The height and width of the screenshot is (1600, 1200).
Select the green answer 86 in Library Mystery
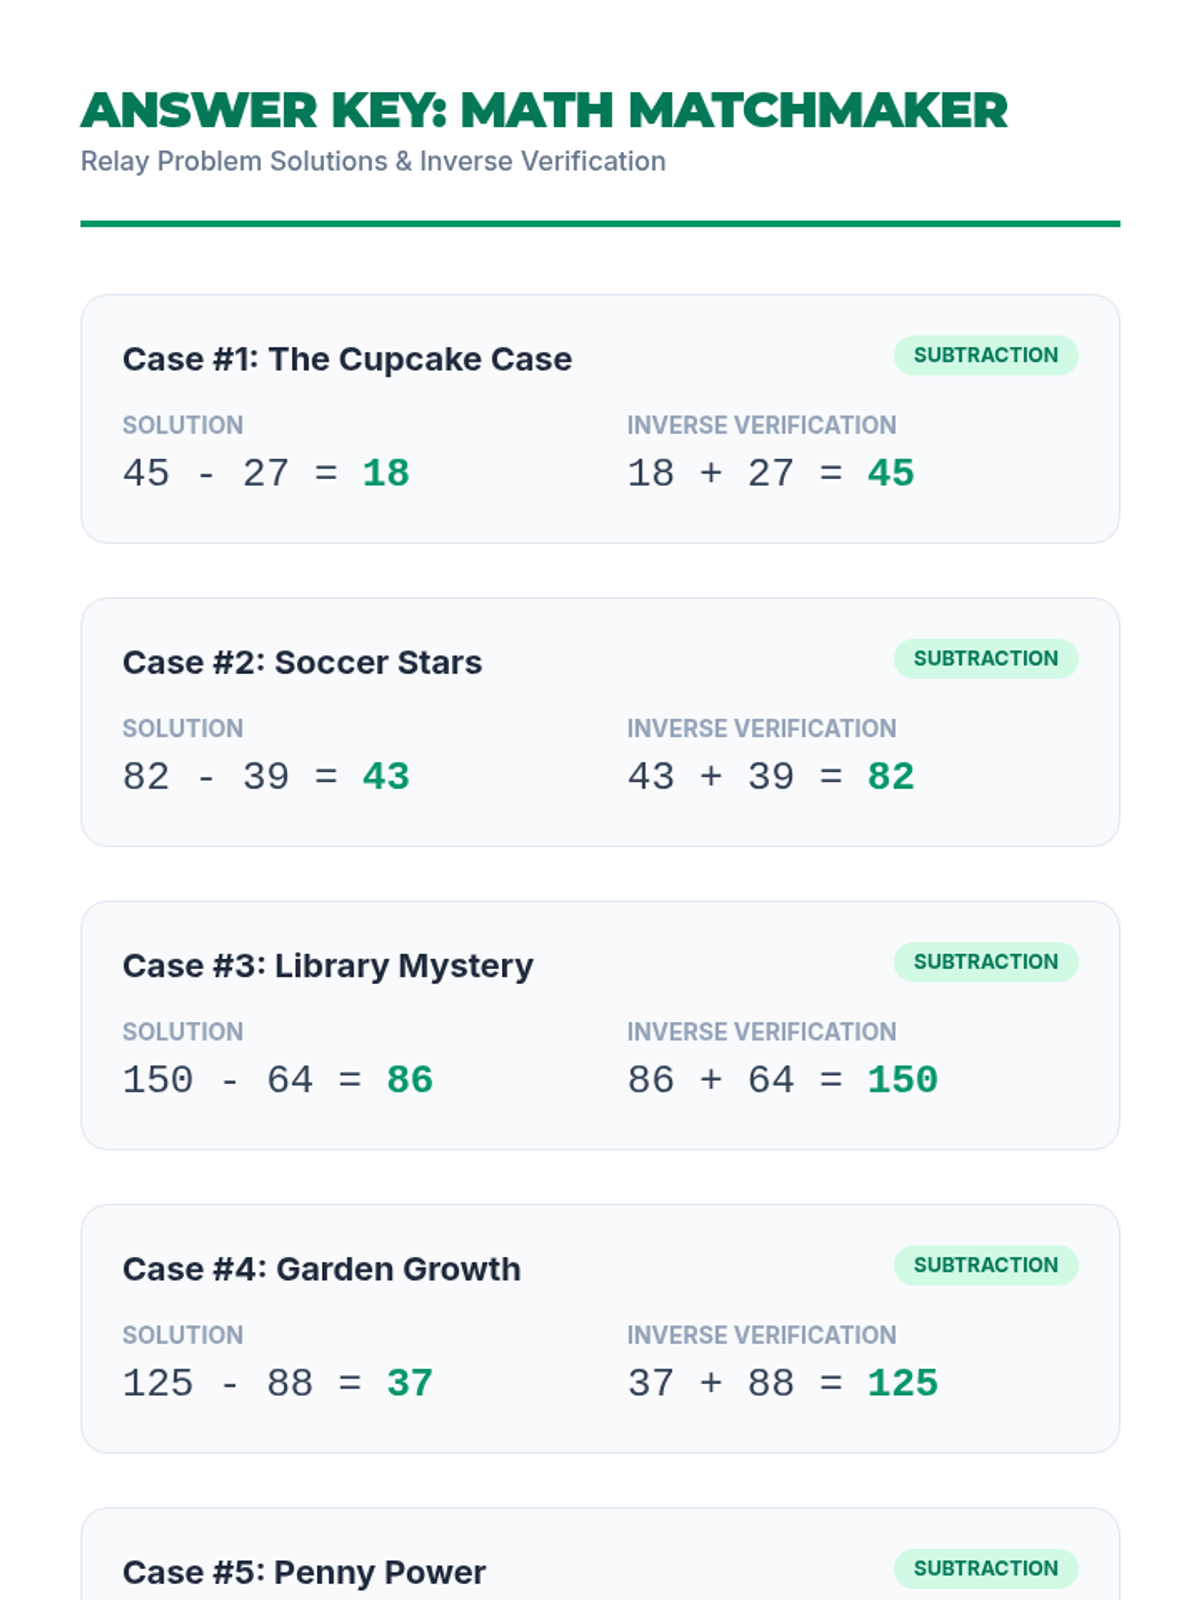pyautogui.click(x=410, y=1080)
